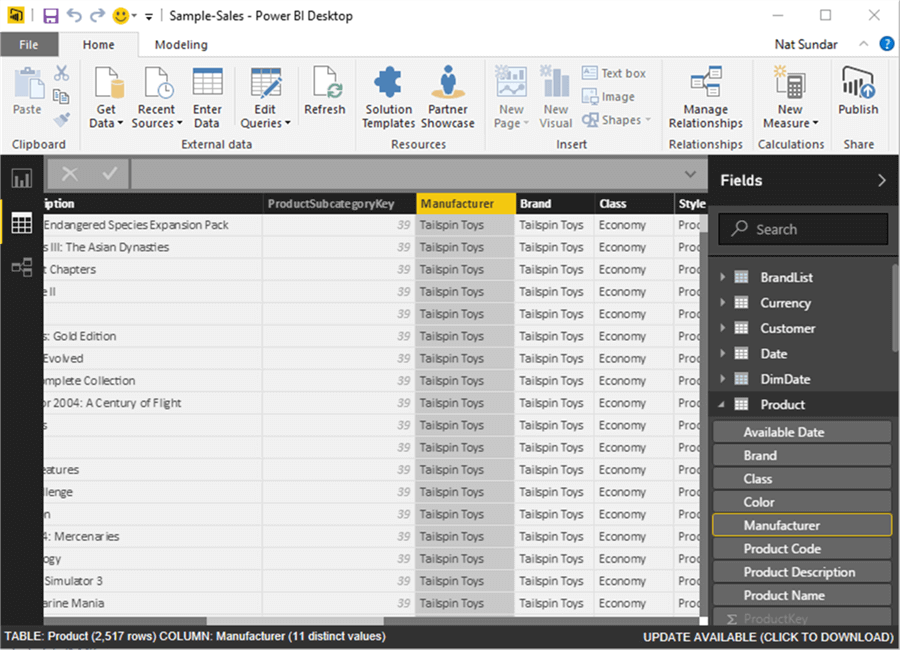Redo the last action
The height and width of the screenshot is (650, 900).
[x=98, y=16]
